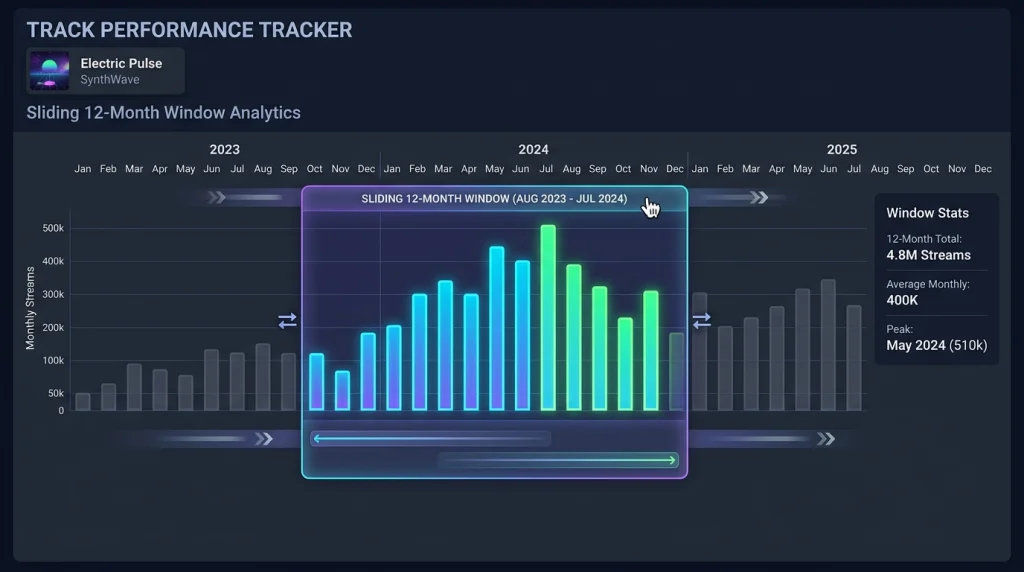Click the Track Performance Tracker heading
This screenshot has height=572, width=1024.
click(x=189, y=30)
